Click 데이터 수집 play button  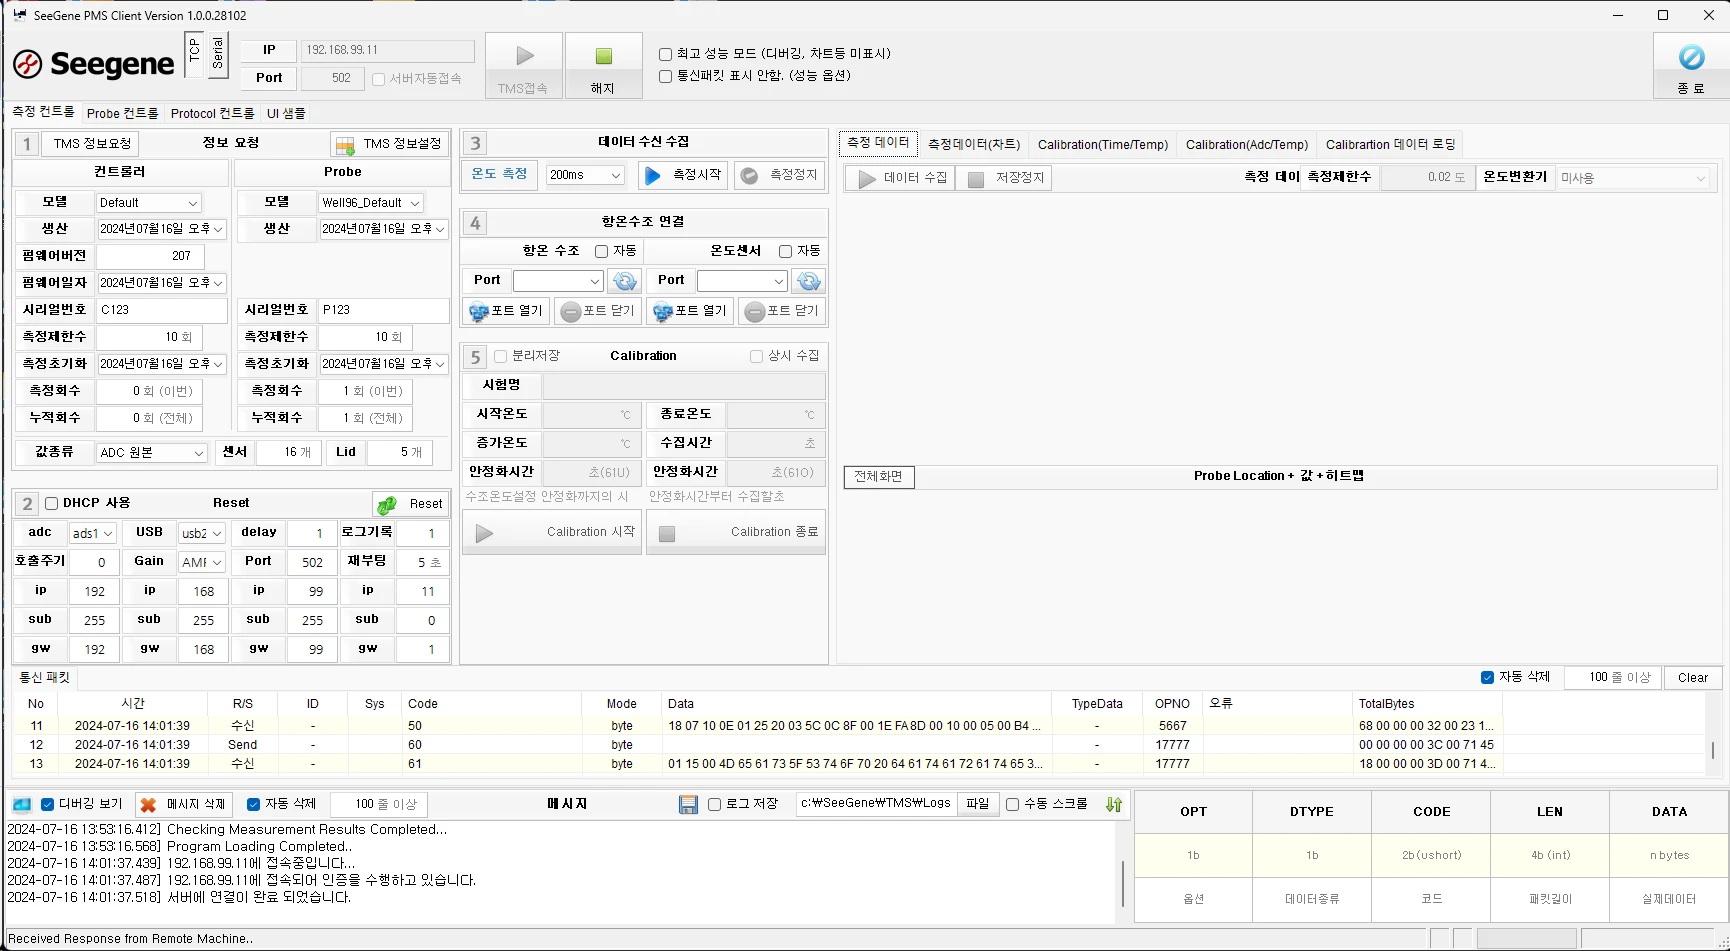tap(900, 178)
